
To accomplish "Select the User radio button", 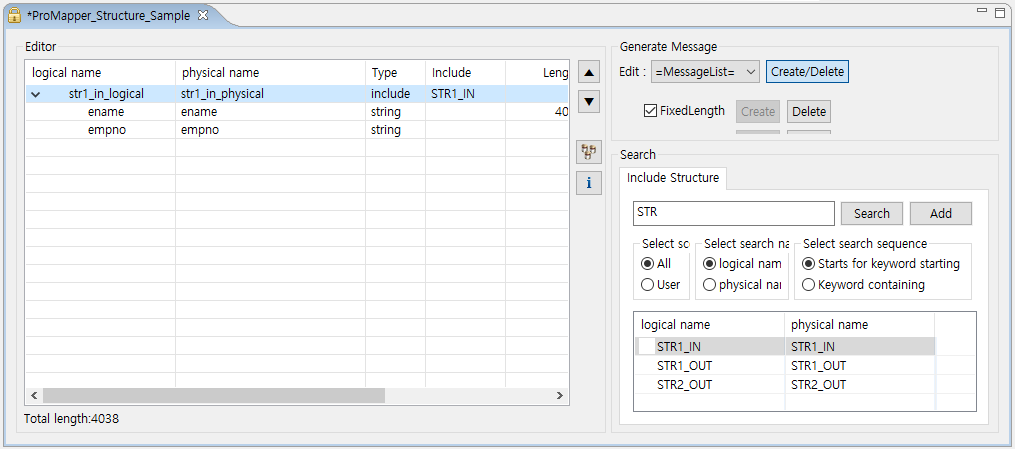I will pyautogui.click(x=647, y=285).
